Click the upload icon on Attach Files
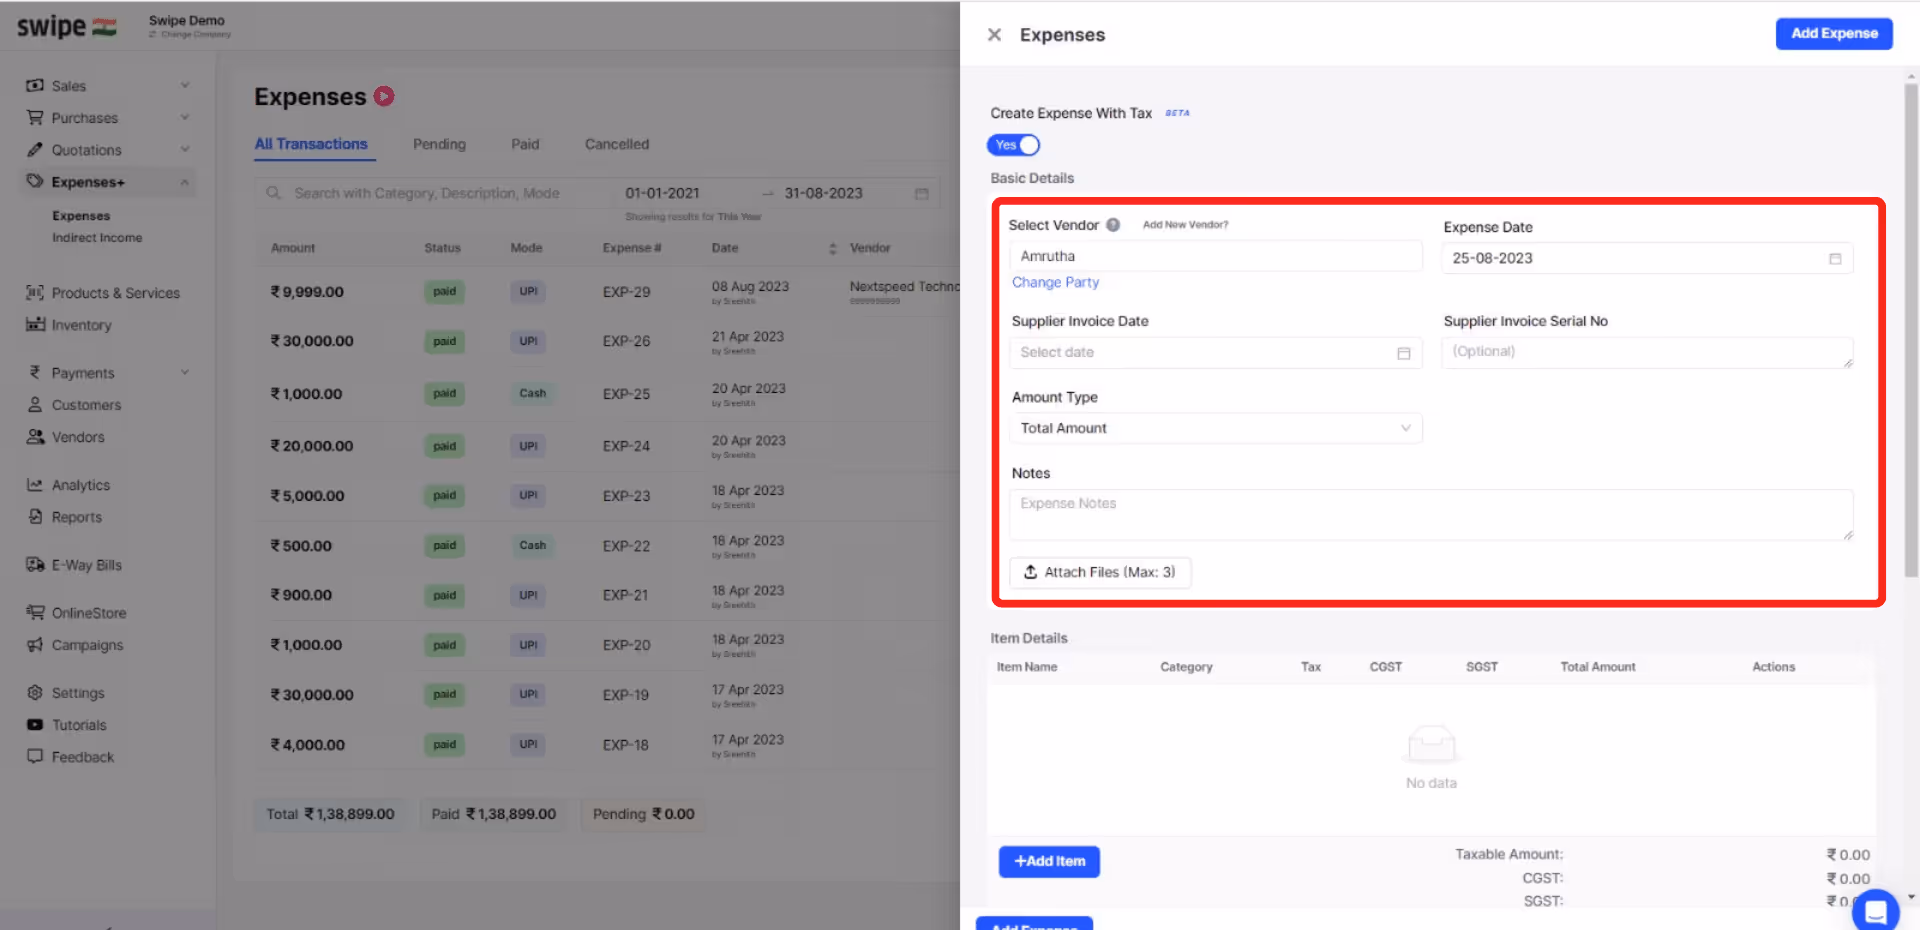 tap(1030, 572)
